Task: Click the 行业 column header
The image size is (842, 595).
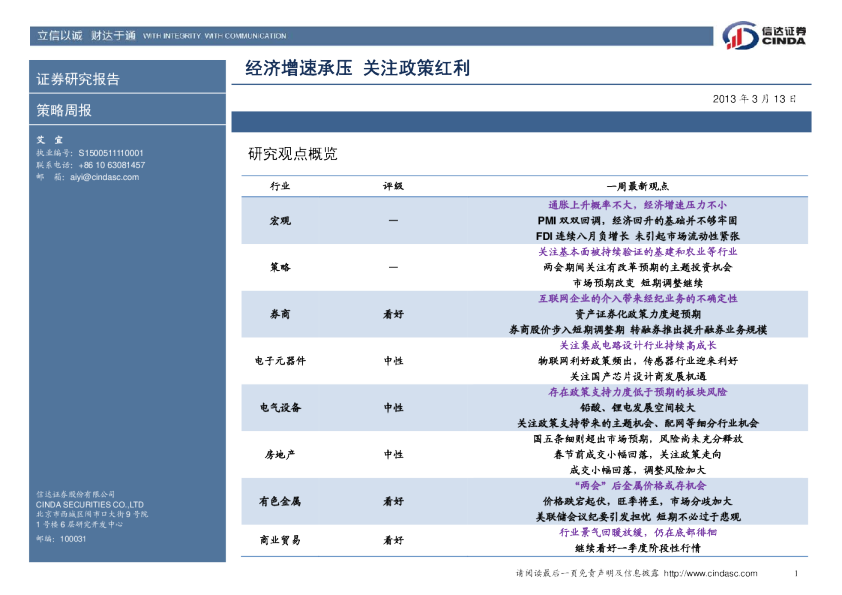Action: click(280, 187)
